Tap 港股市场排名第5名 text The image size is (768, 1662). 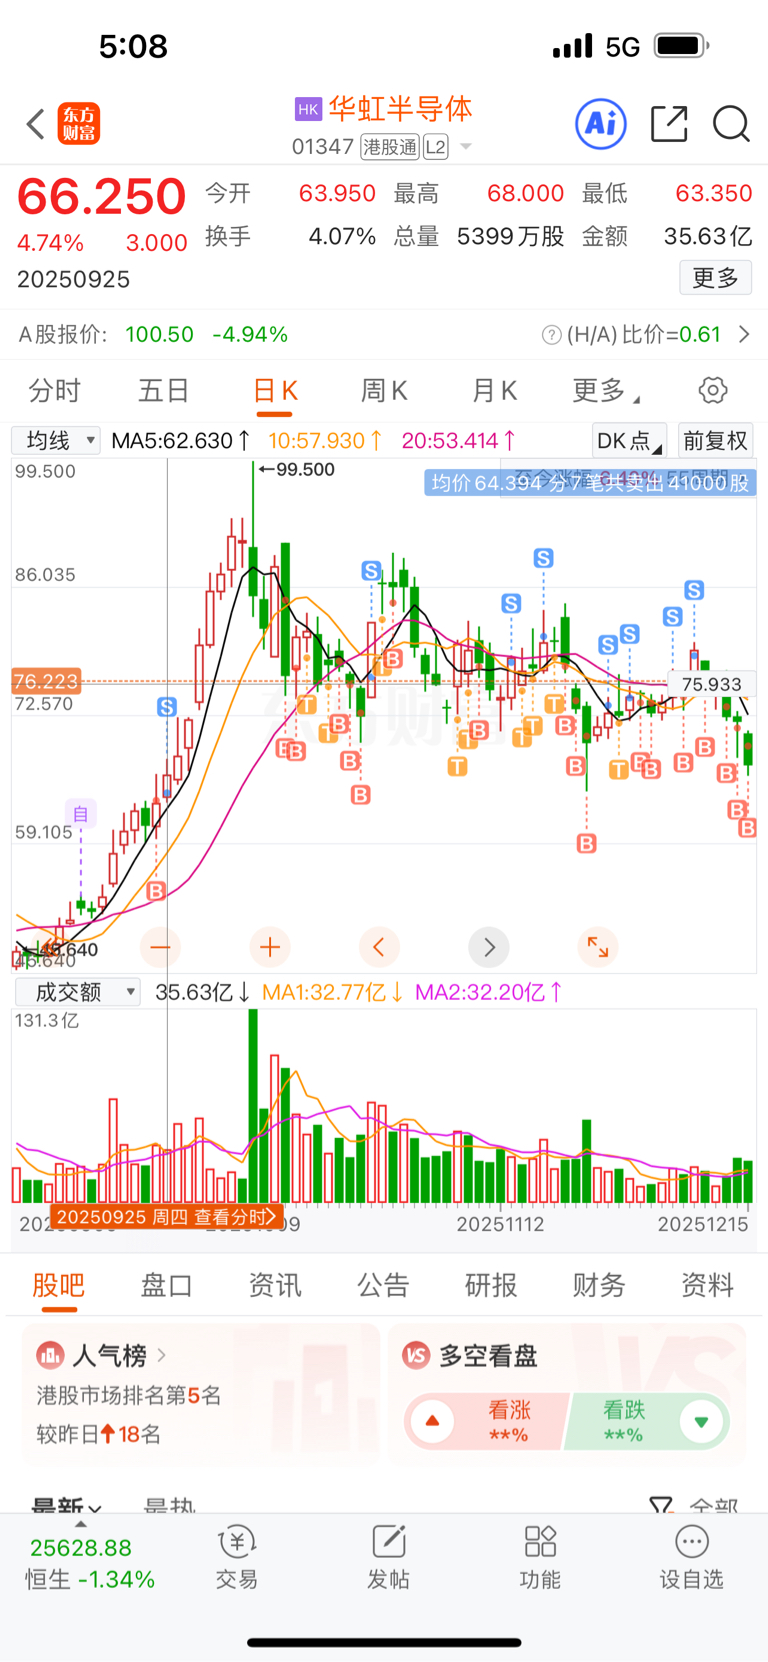coord(129,1395)
